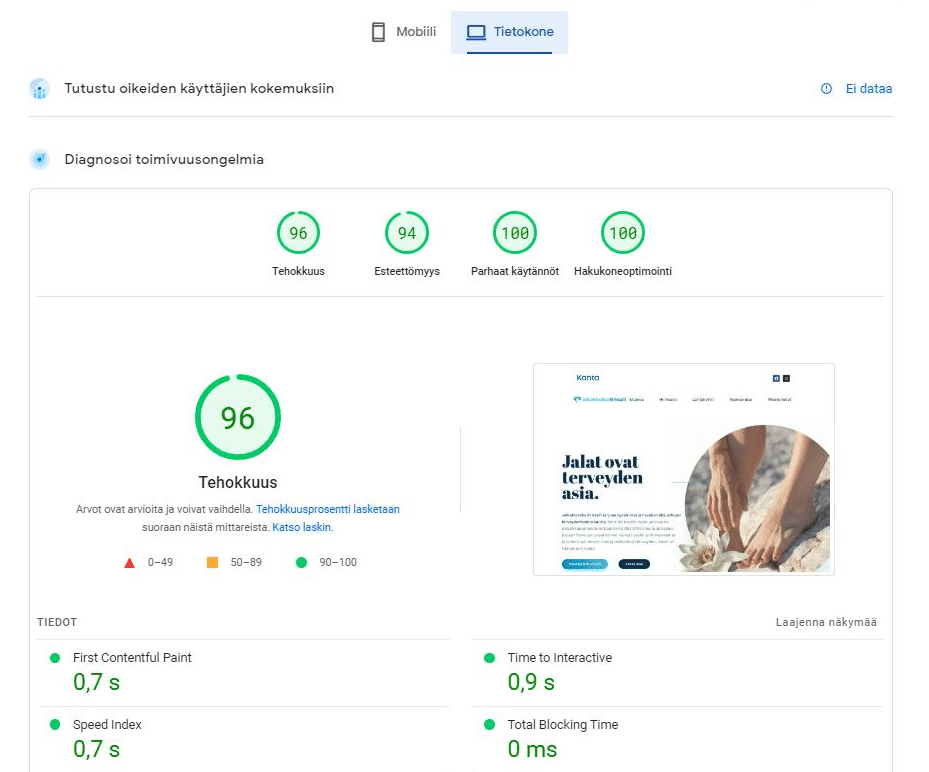Open the Tehokkuusprosentti lasketaan link
This screenshot has width=929, height=772.
pyautogui.click(x=328, y=509)
